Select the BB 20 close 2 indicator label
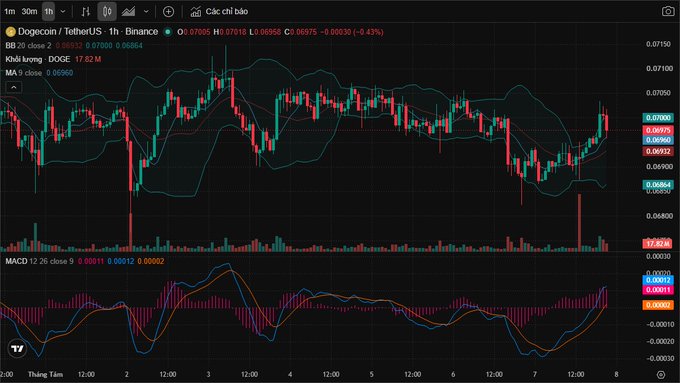 tap(28, 46)
